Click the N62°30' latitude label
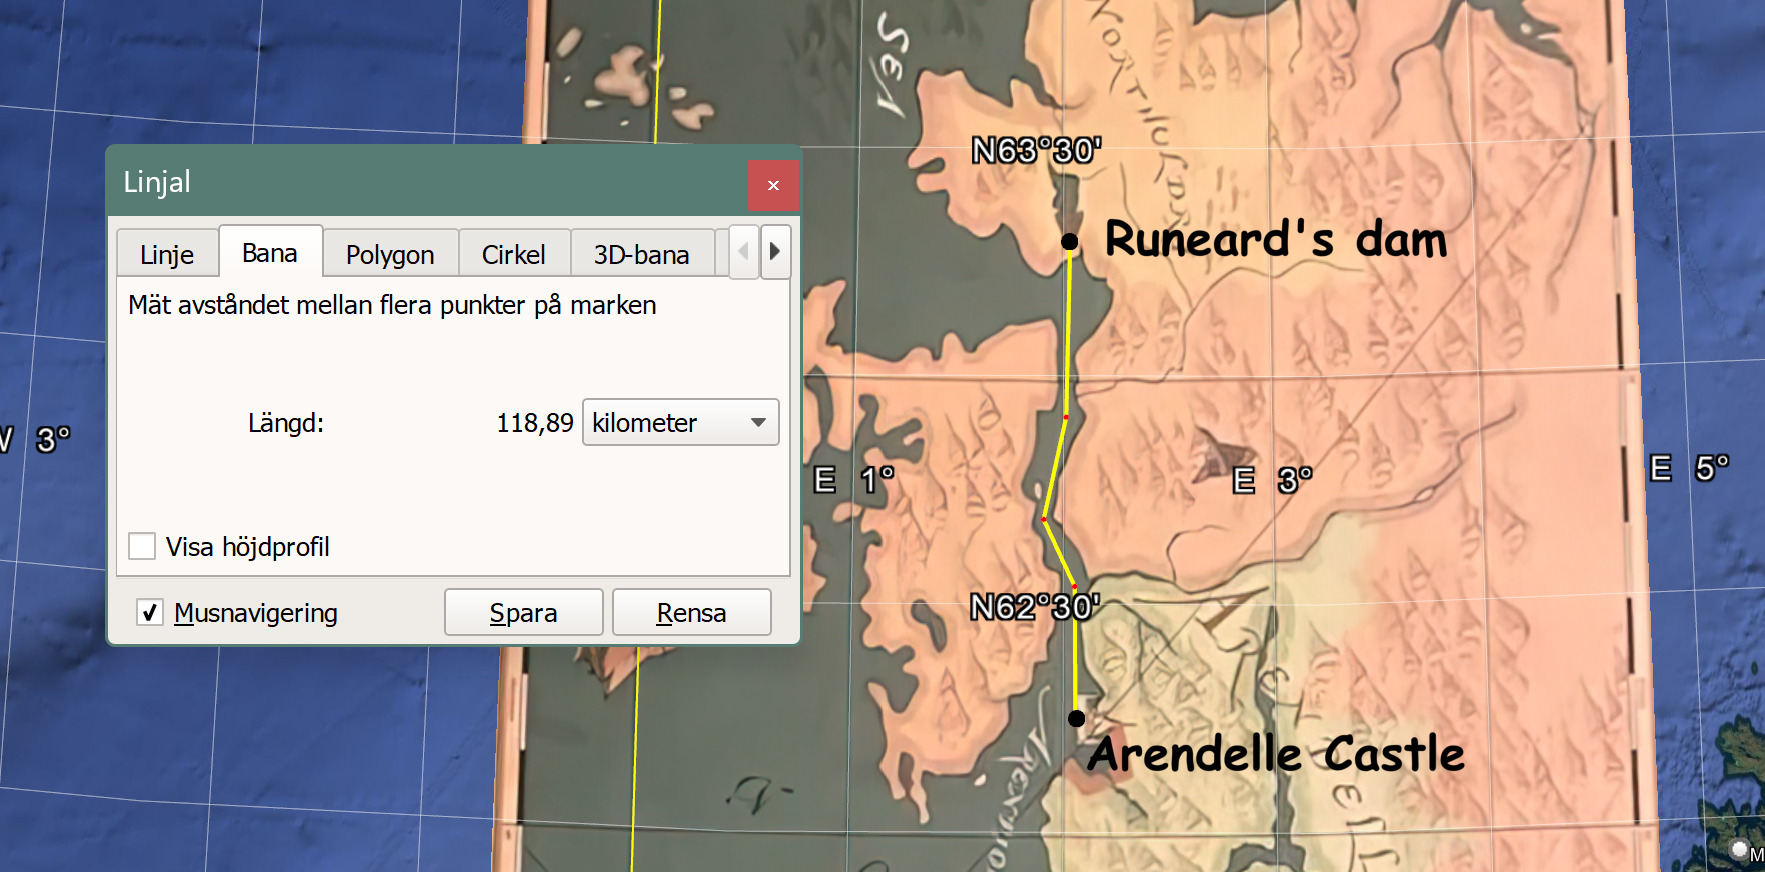This screenshot has height=872, width=1765. 1035,607
